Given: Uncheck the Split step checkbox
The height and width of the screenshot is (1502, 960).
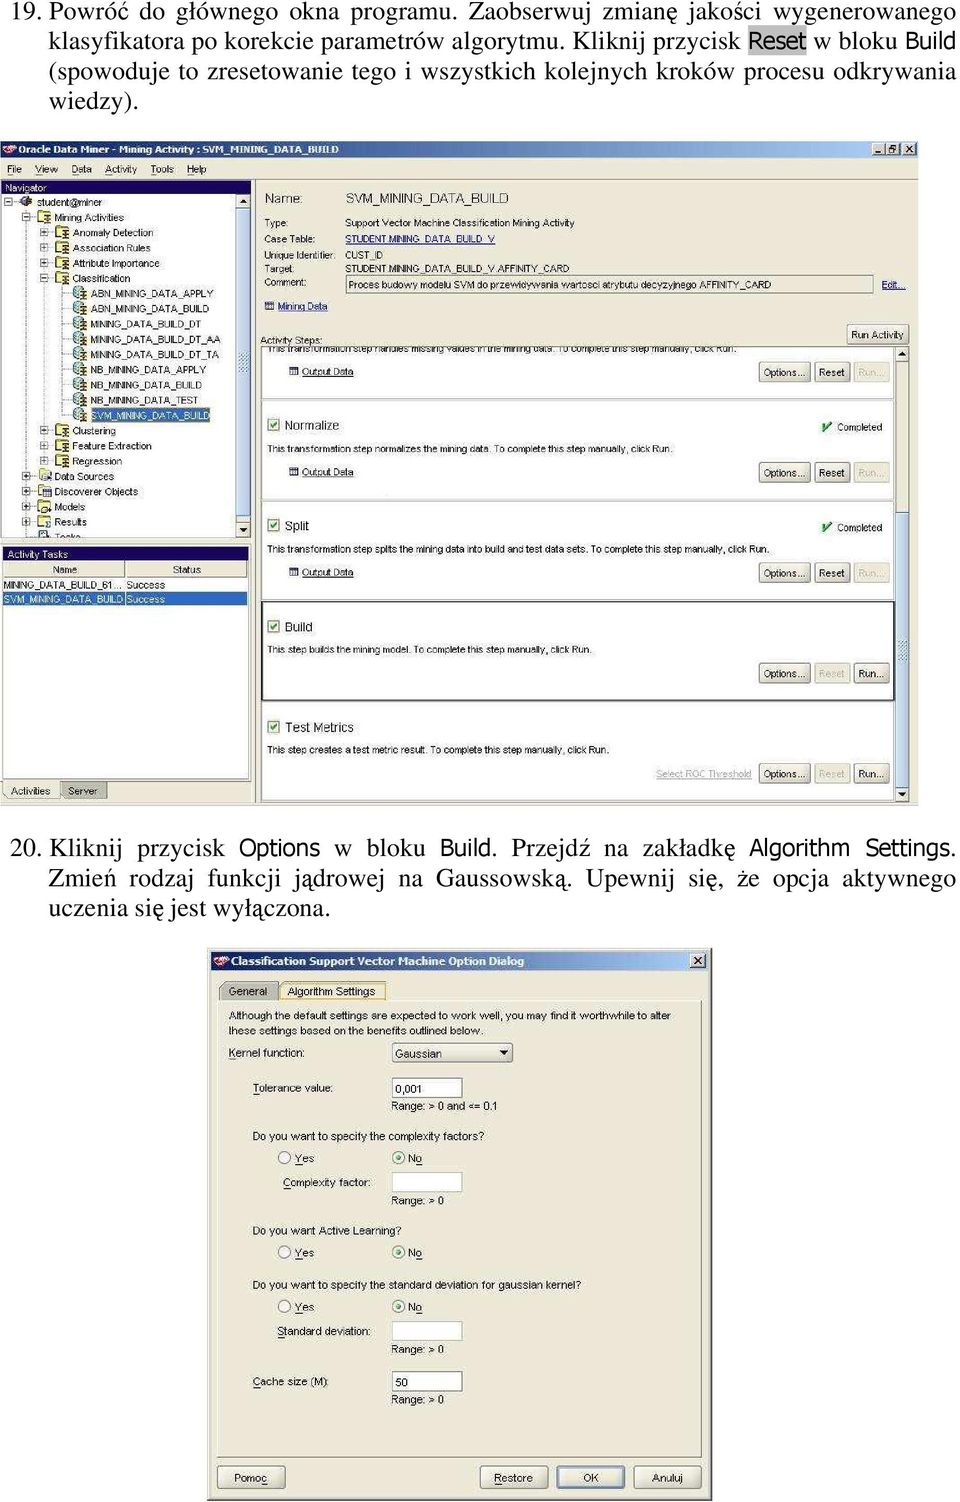Looking at the screenshot, I should tap(273, 525).
